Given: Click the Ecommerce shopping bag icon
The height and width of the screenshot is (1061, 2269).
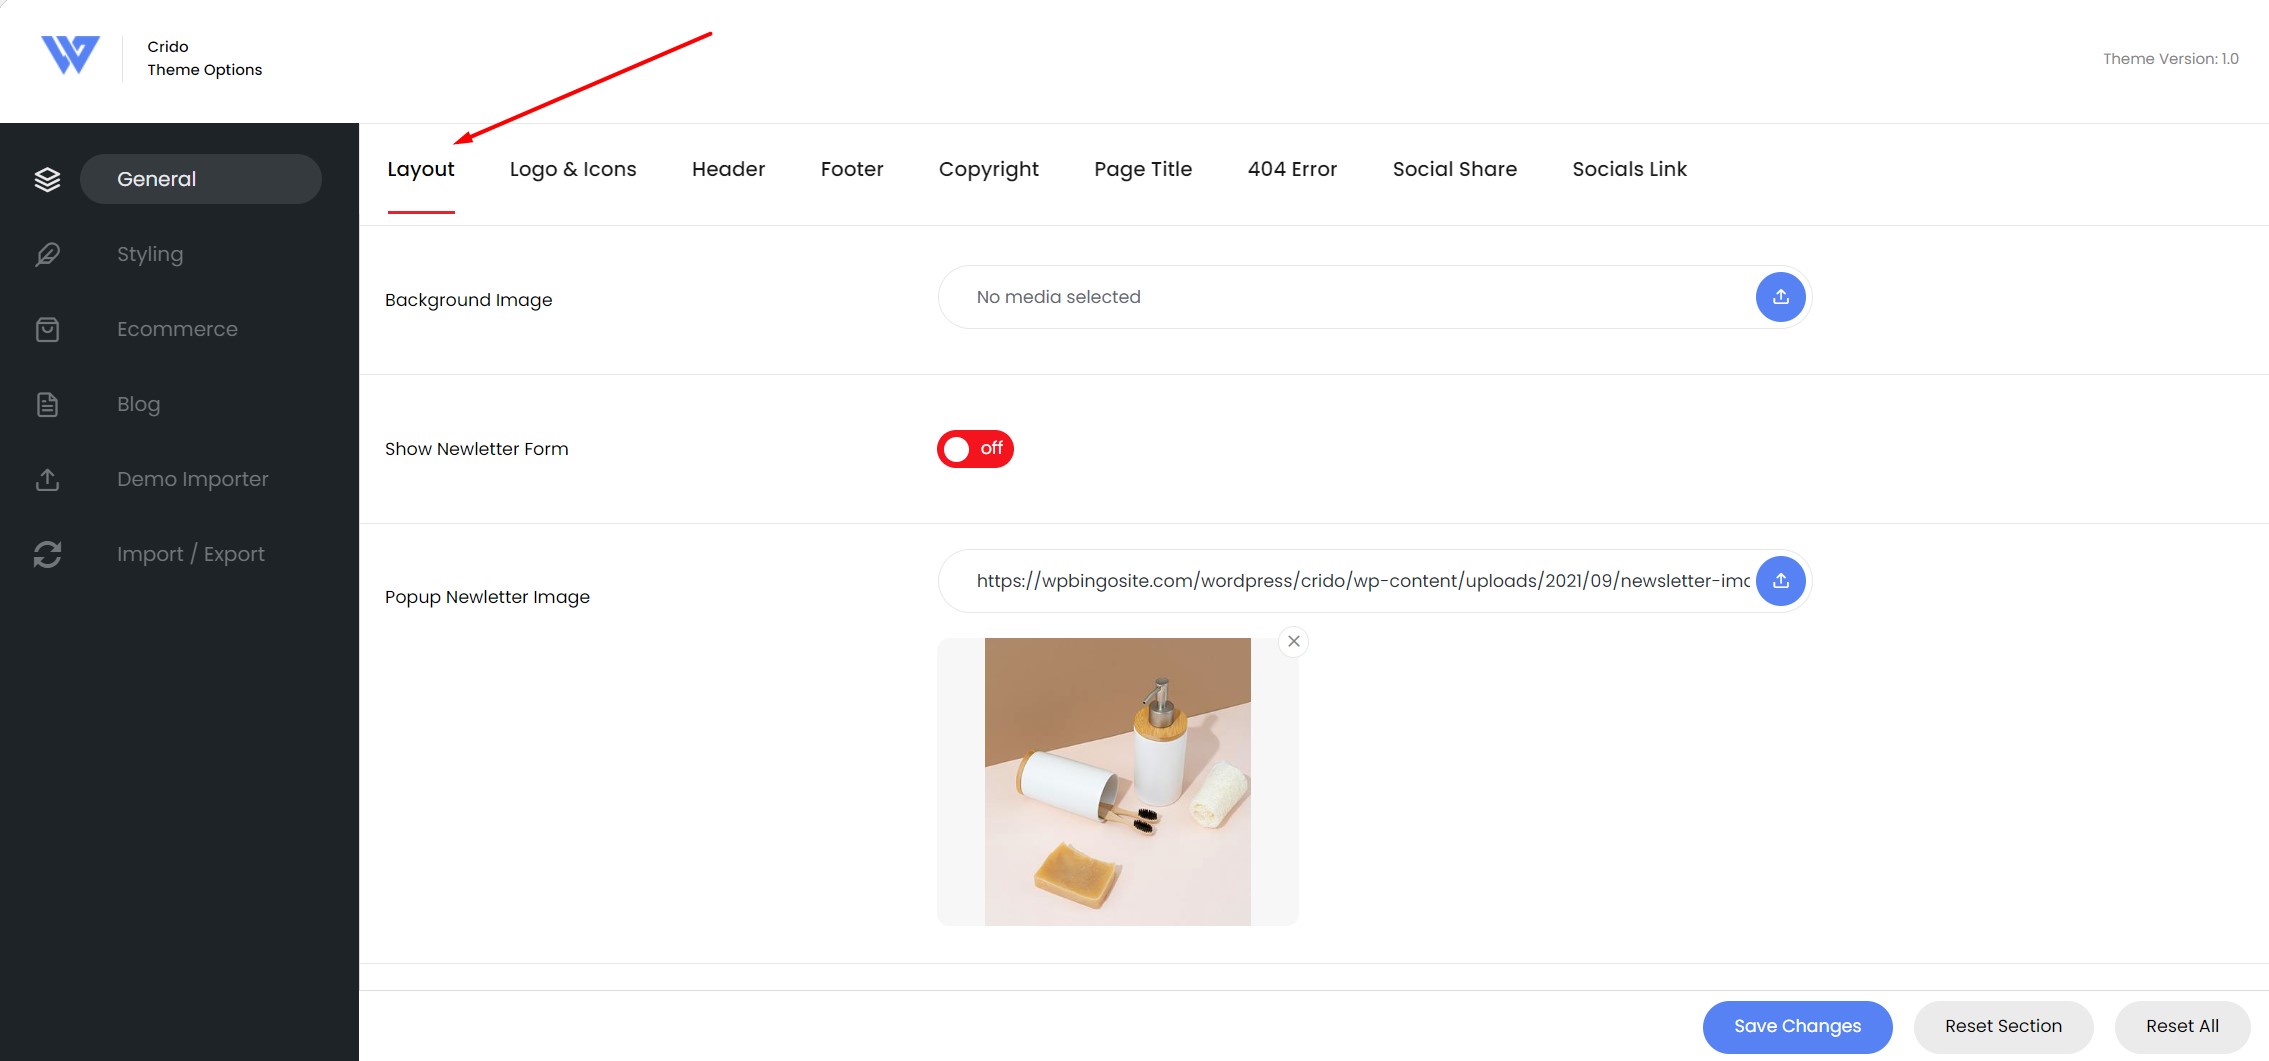Looking at the screenshot, I should click(47, 329).
